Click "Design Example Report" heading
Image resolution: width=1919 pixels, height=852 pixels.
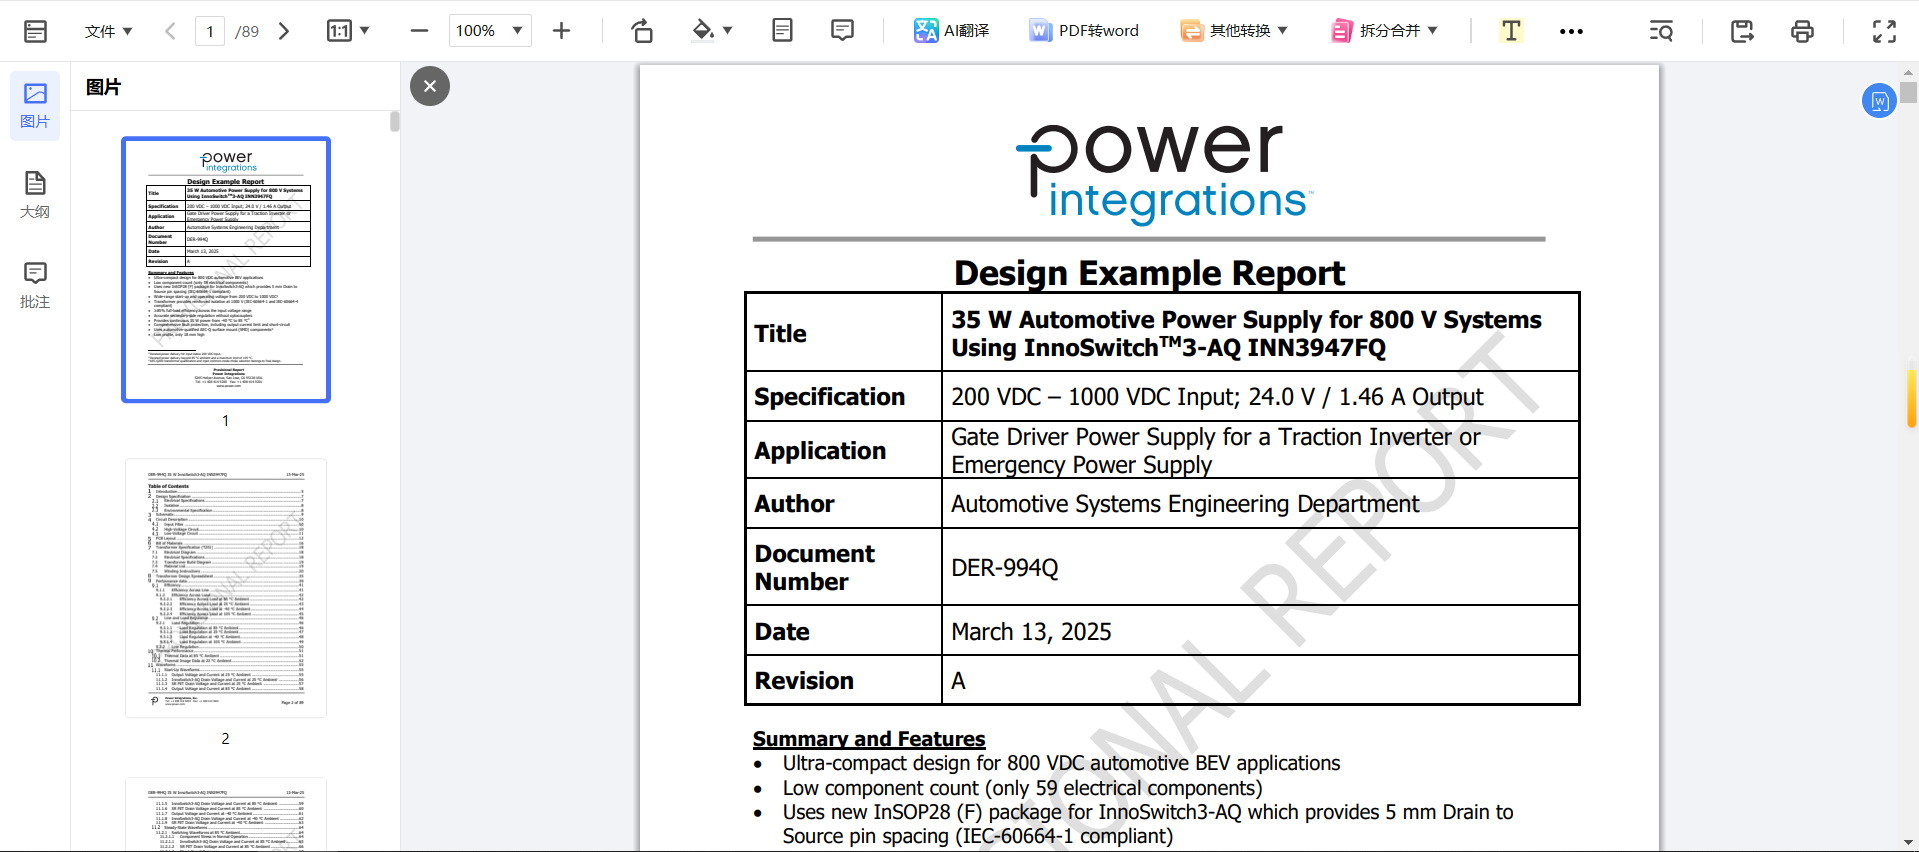tap(1149, 273)
